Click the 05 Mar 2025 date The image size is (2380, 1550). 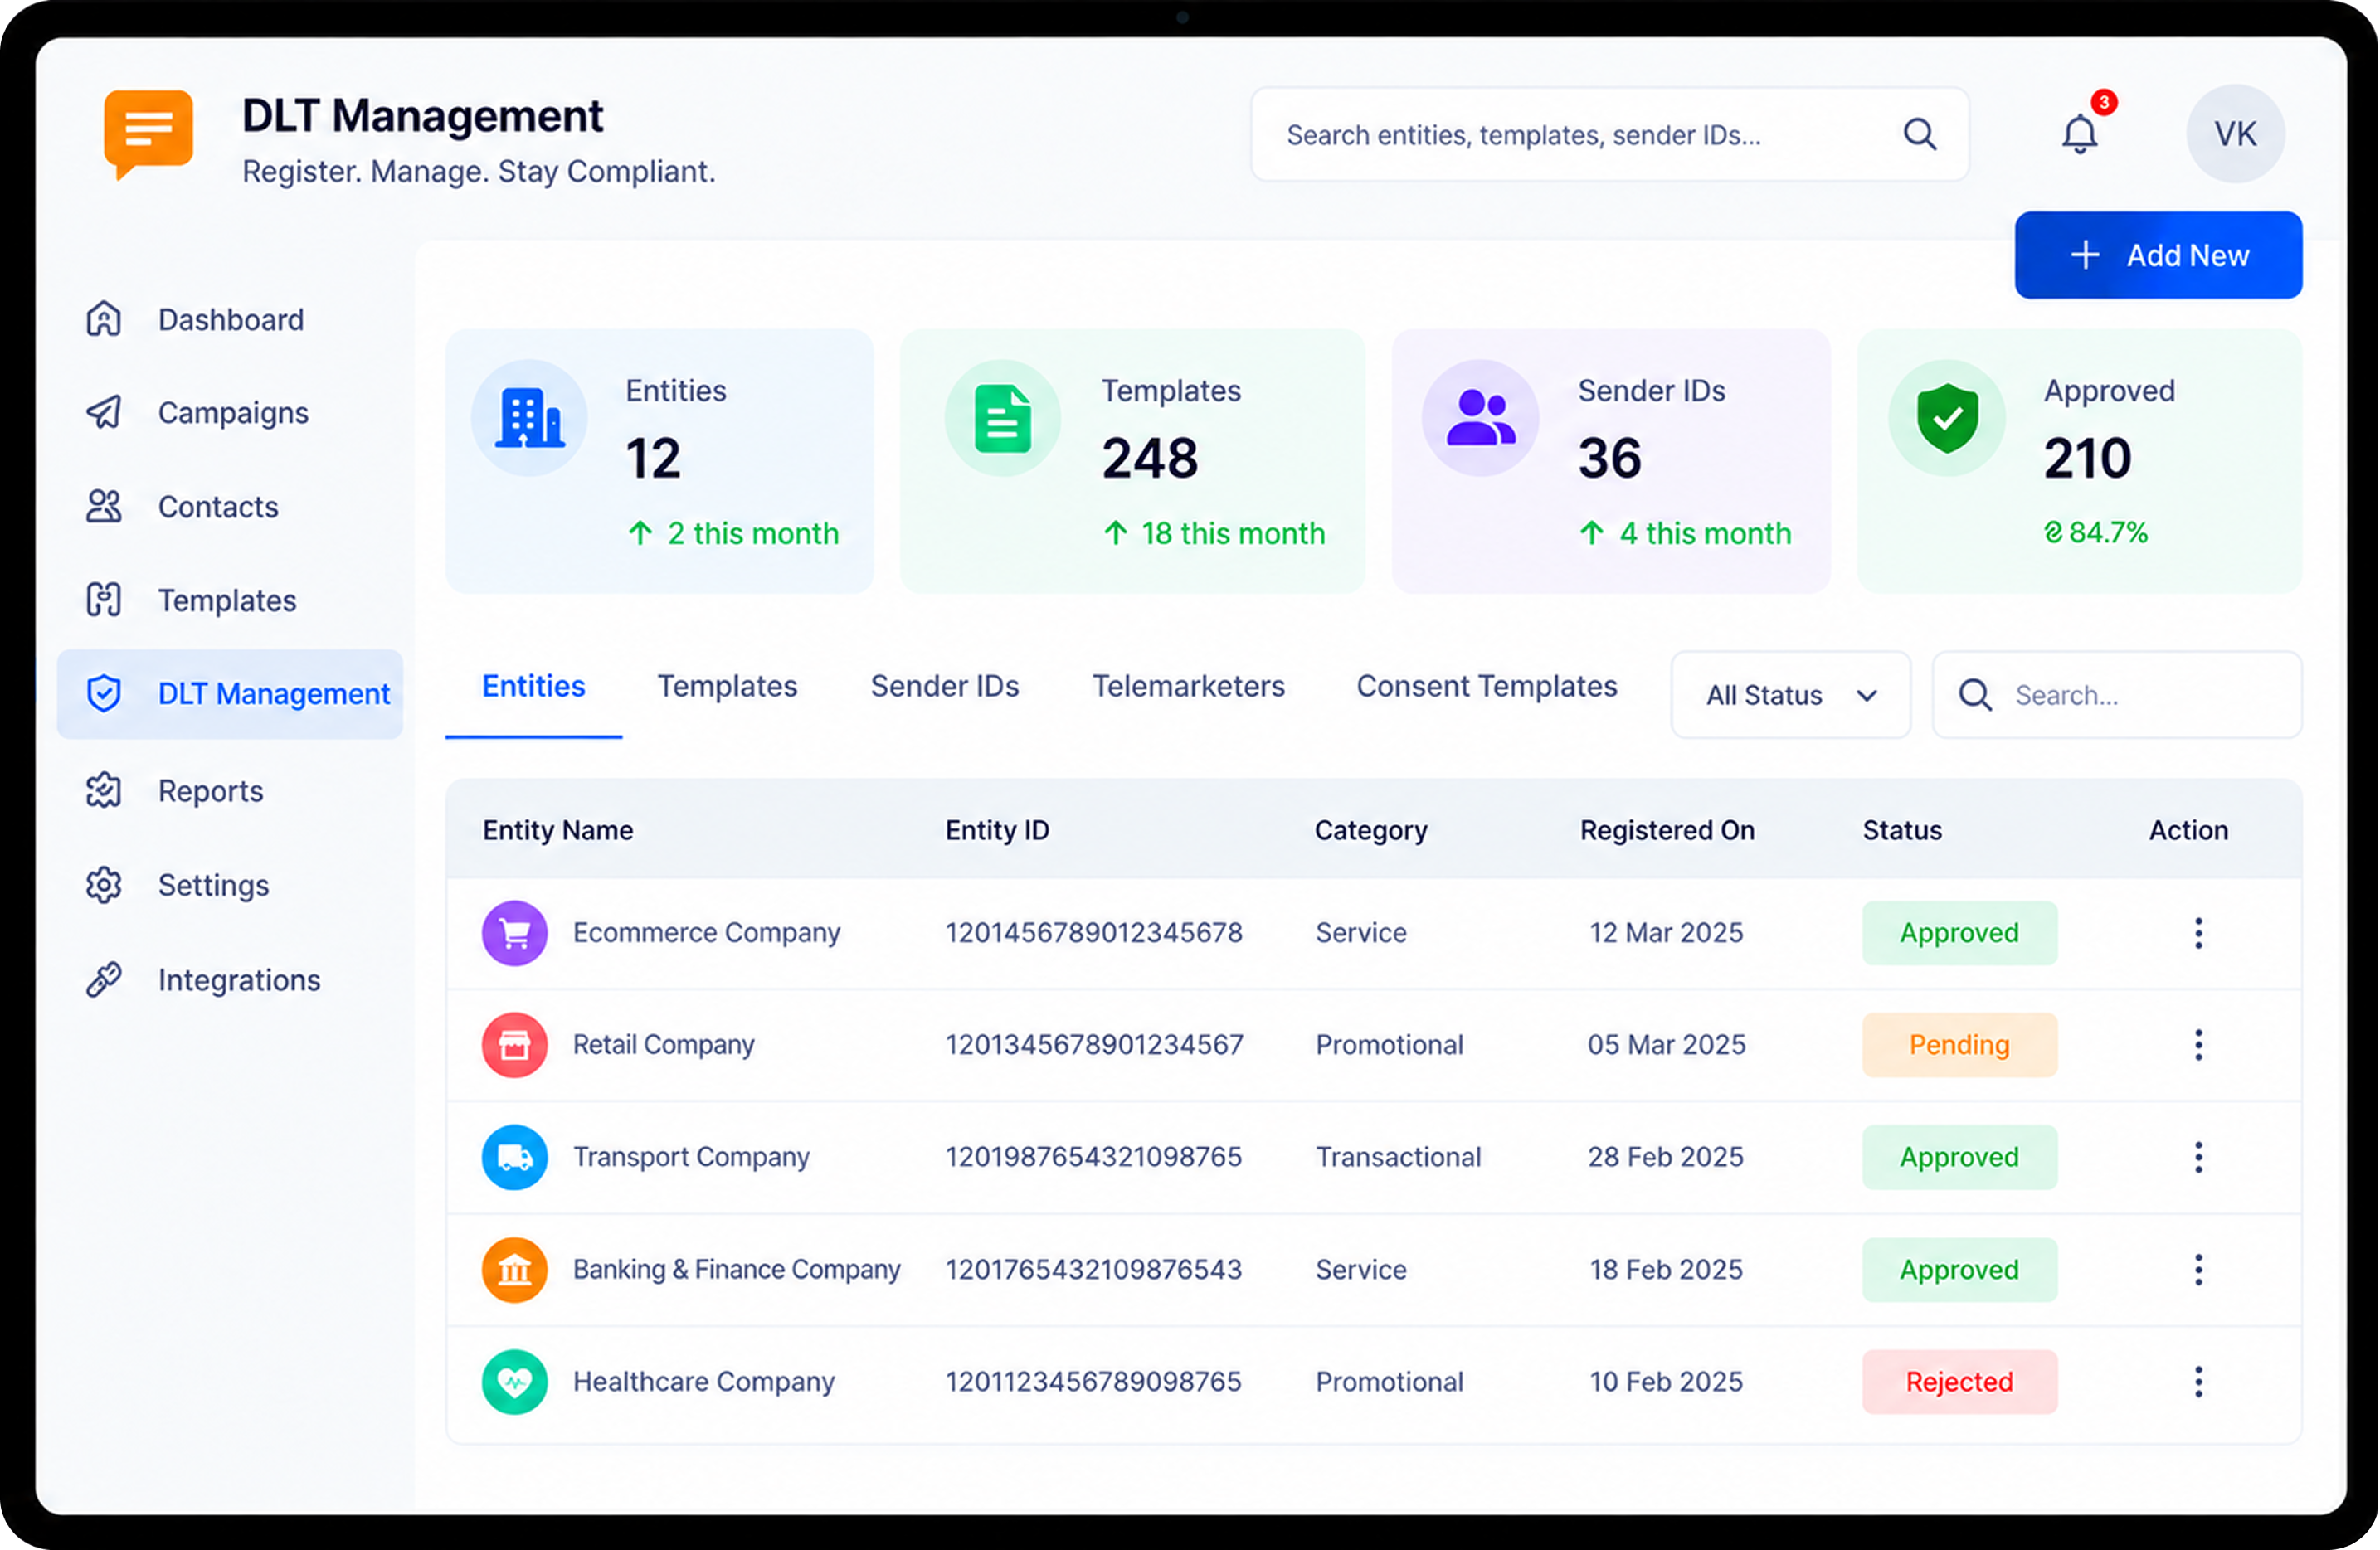click(x=1667, y=1045)
